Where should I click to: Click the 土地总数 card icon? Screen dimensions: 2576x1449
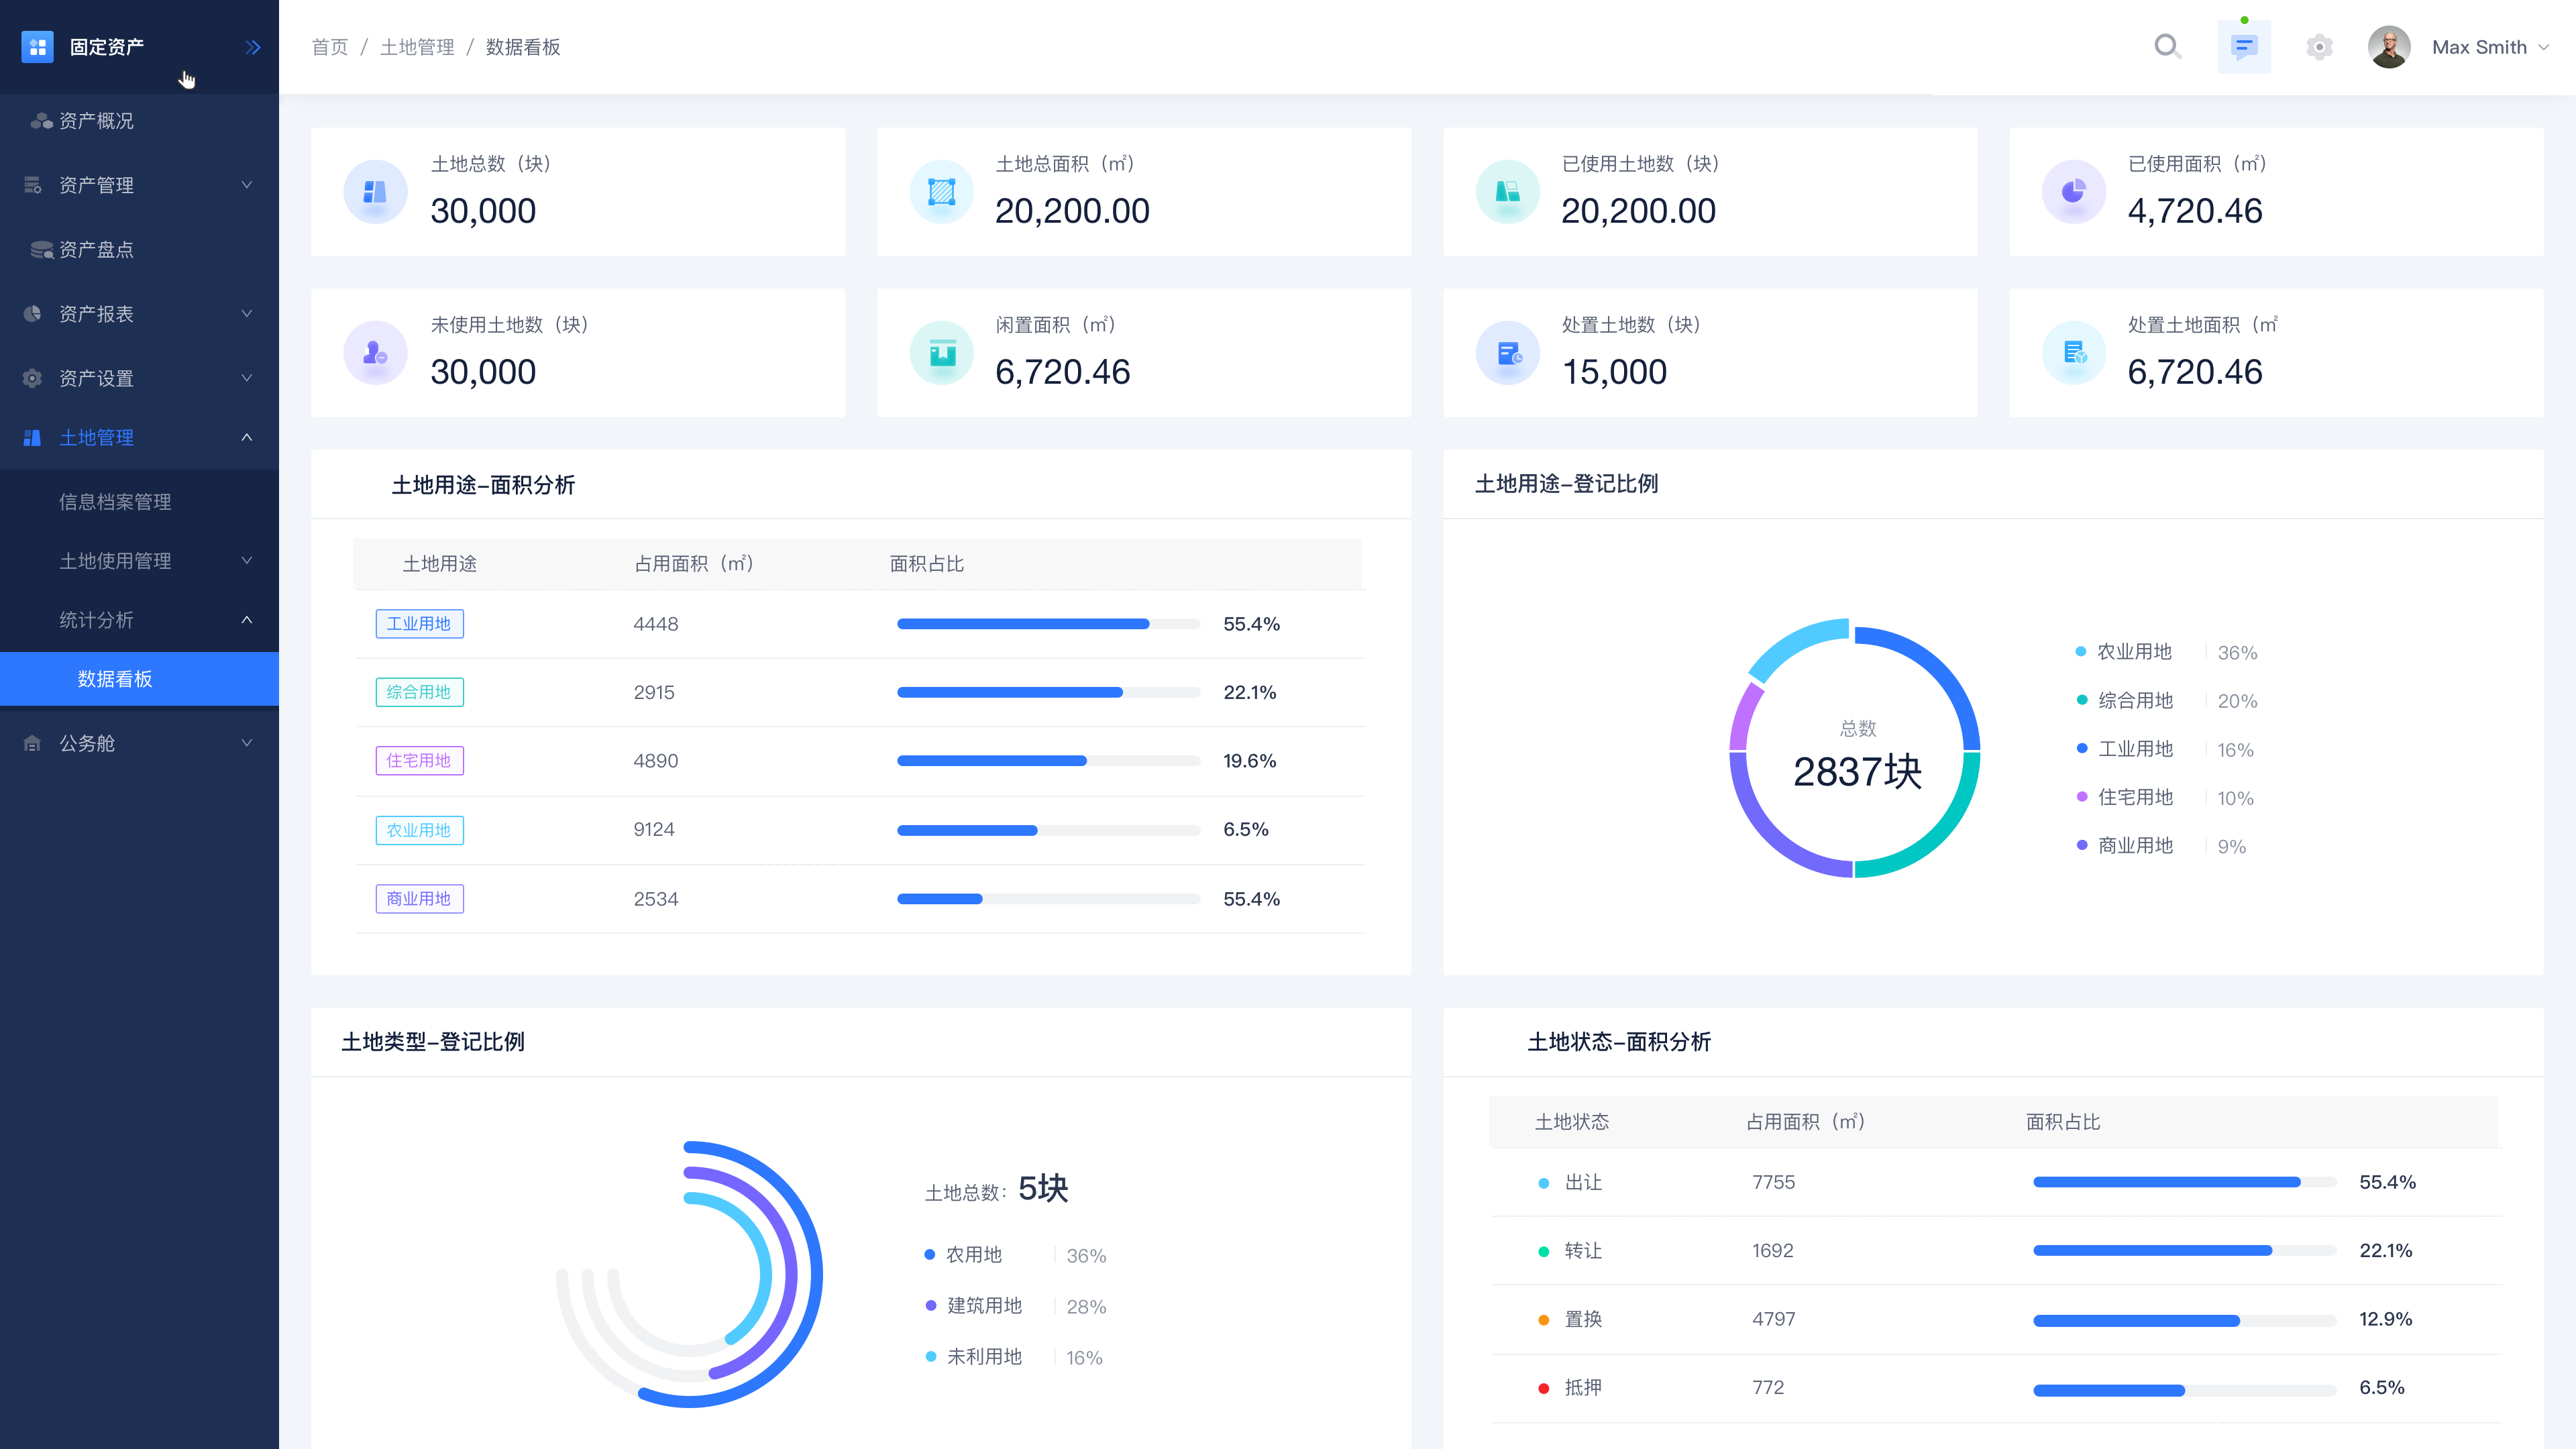click(375, 191)
